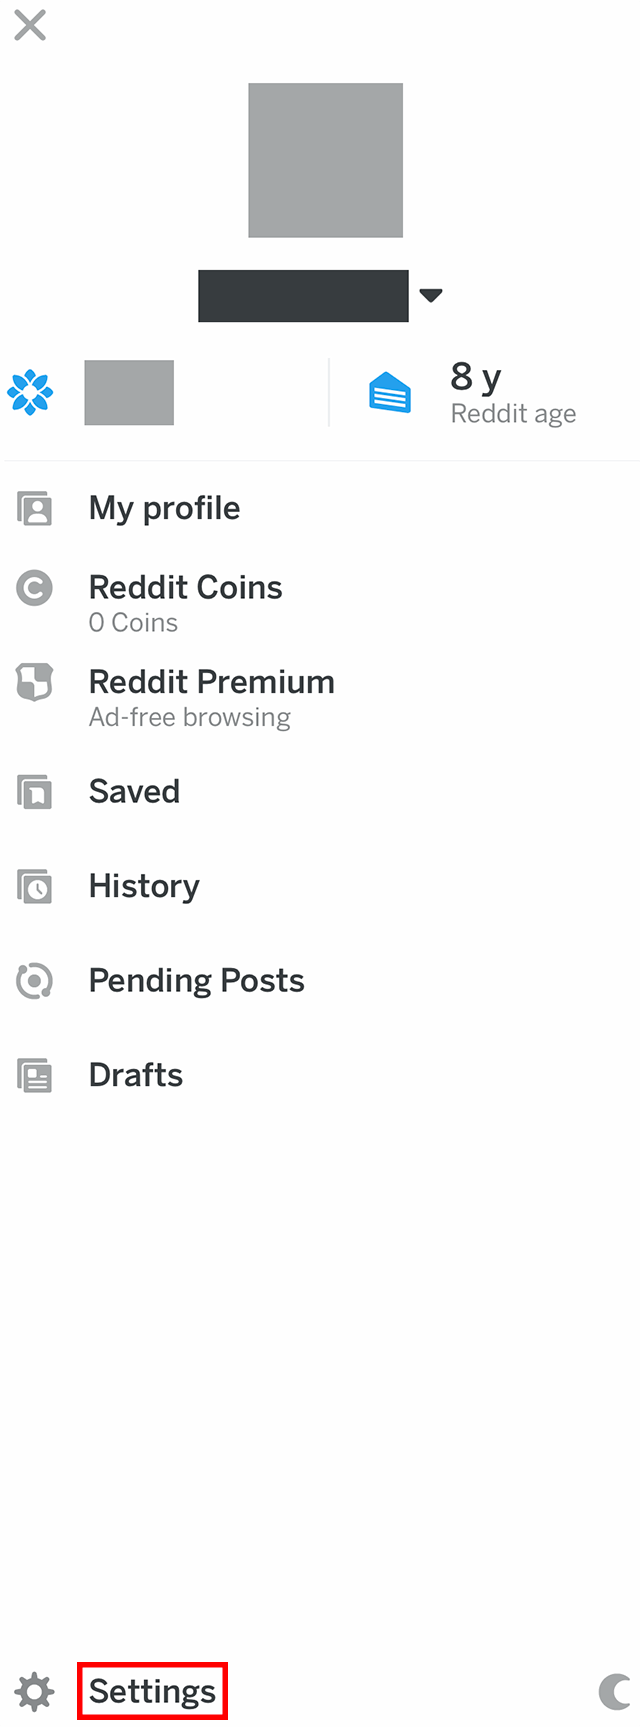Go to My profile
640x1727 pixels.
coord(164,508)
